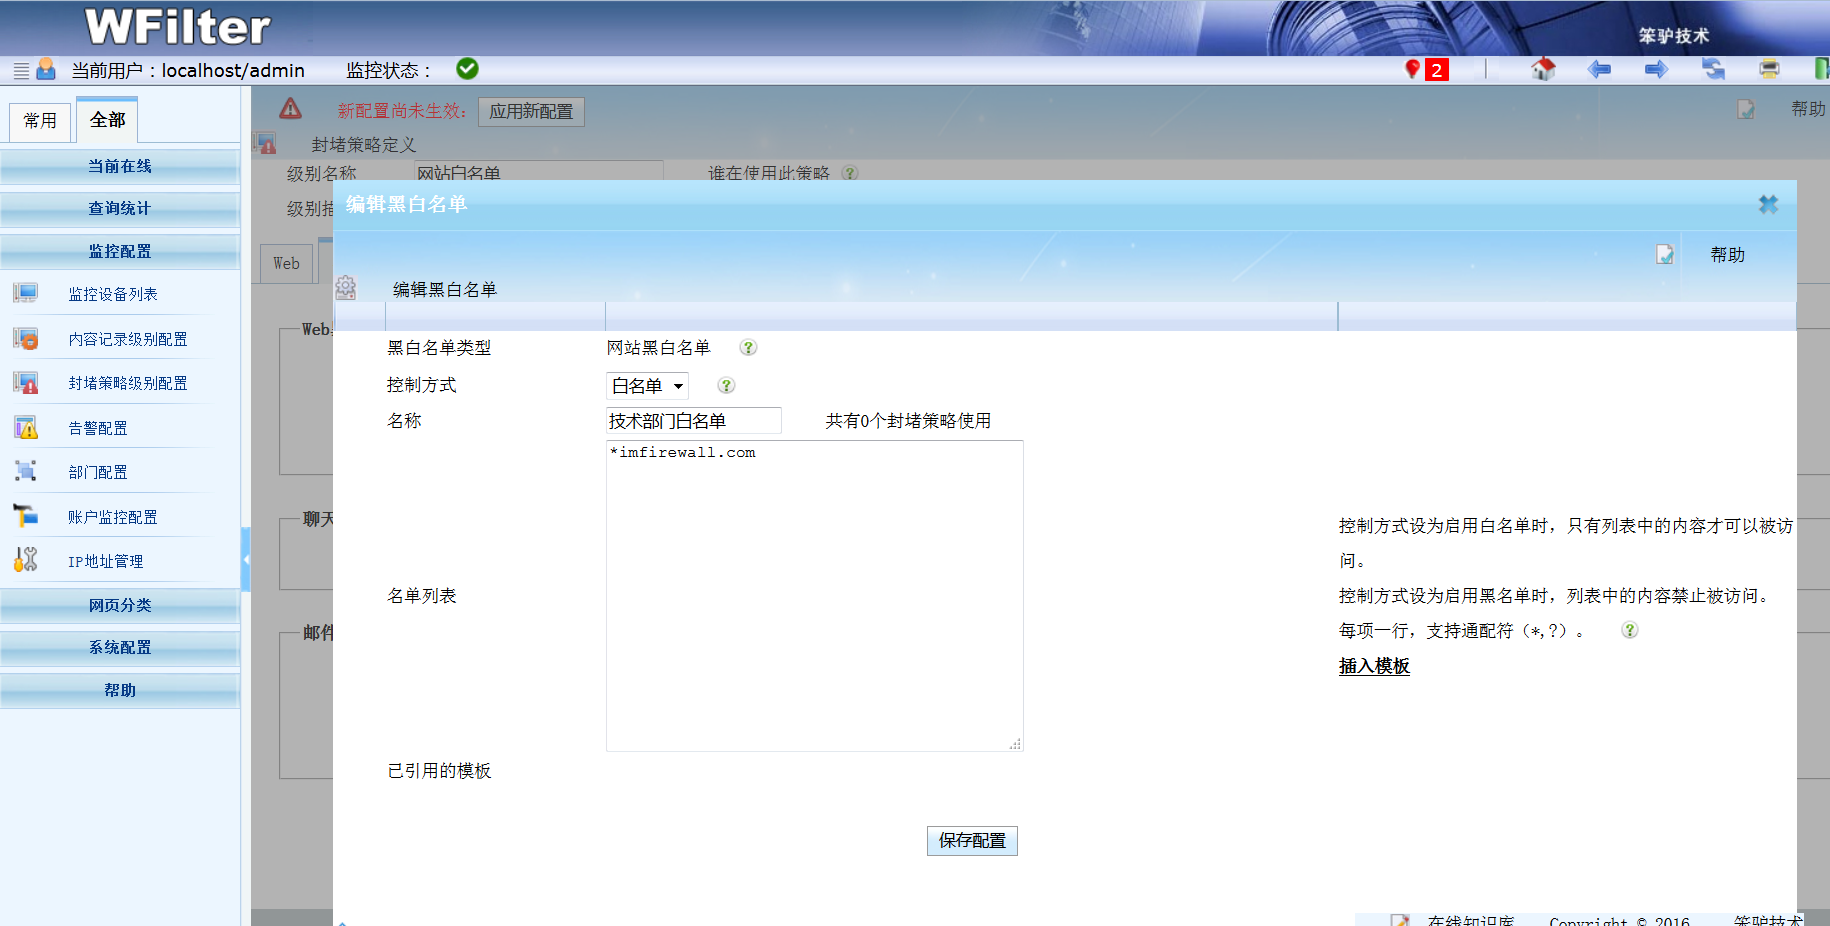The width and height of the screenshot is (1830, 926).
Task: Switch to the 常用 tab
Action: [x=40, y=121]
